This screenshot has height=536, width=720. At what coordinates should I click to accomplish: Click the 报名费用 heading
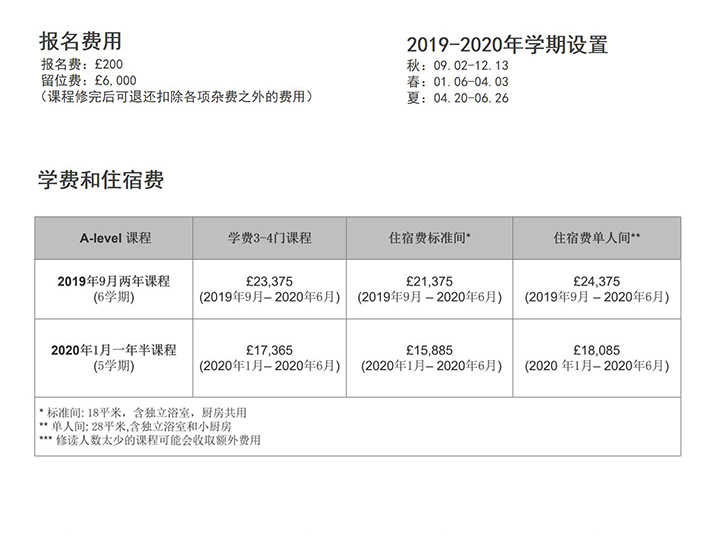click(80, 41)
